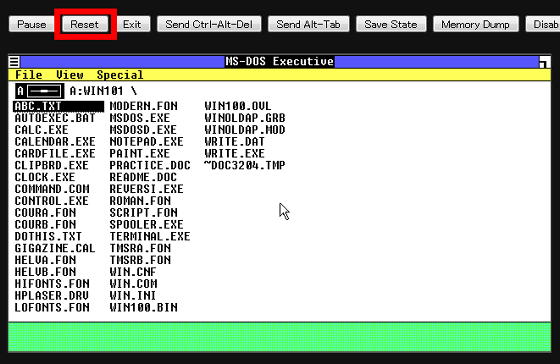Viewport: 560px width, 364px height.
Task: Click the Save State button
Action: 391,24
